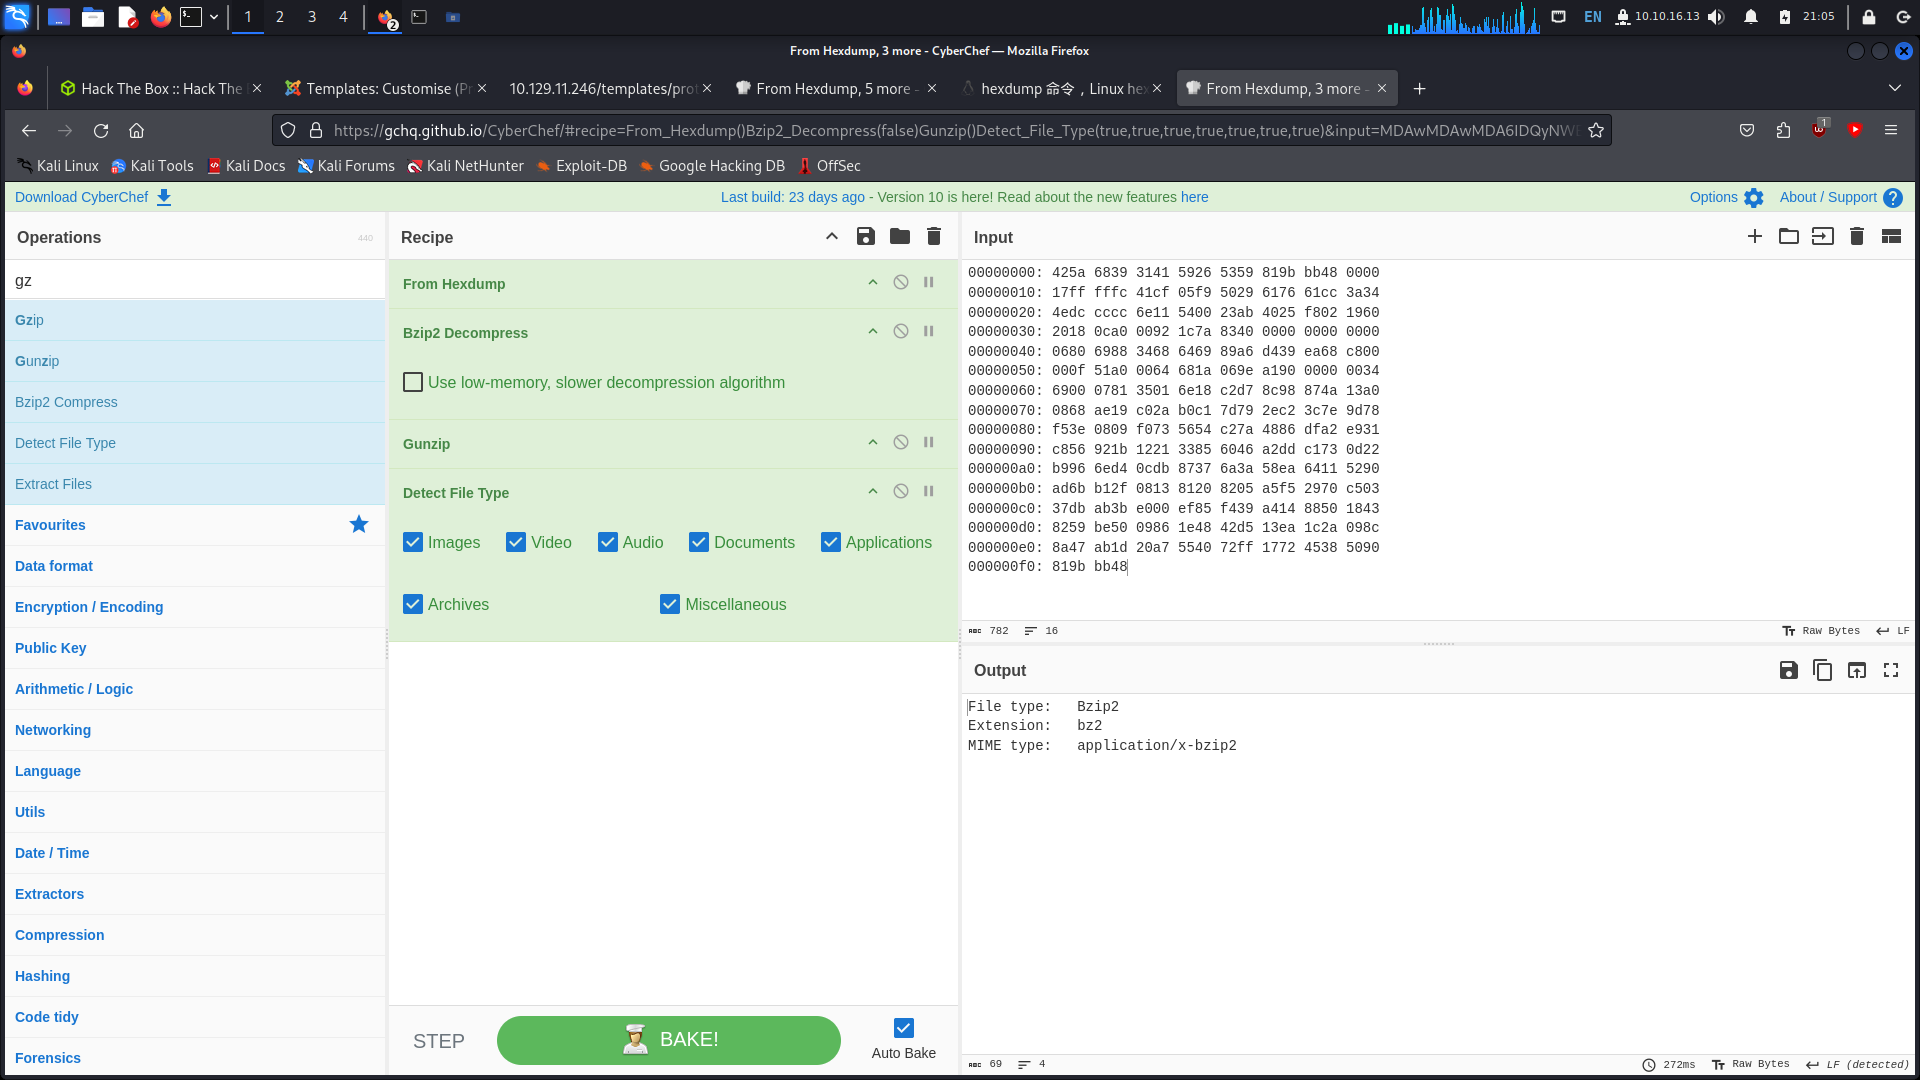Screen dimensions: 1920x1080
Task: Open folder as input
Action: tap(1789, 237)
